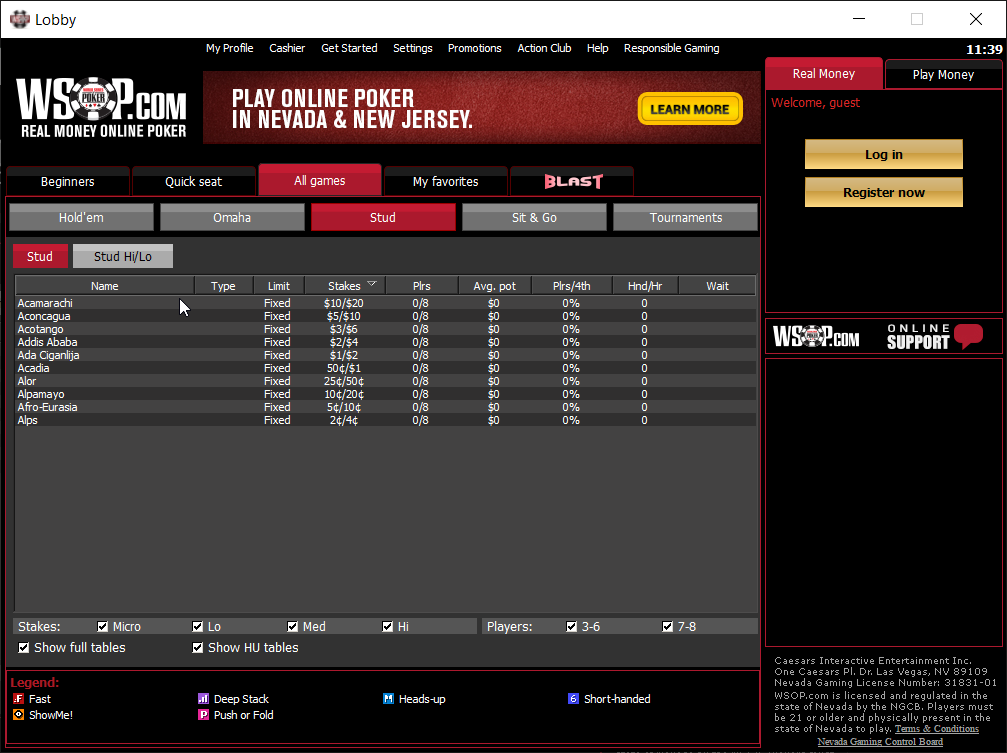Switch to the Quick seat tab

193,181
